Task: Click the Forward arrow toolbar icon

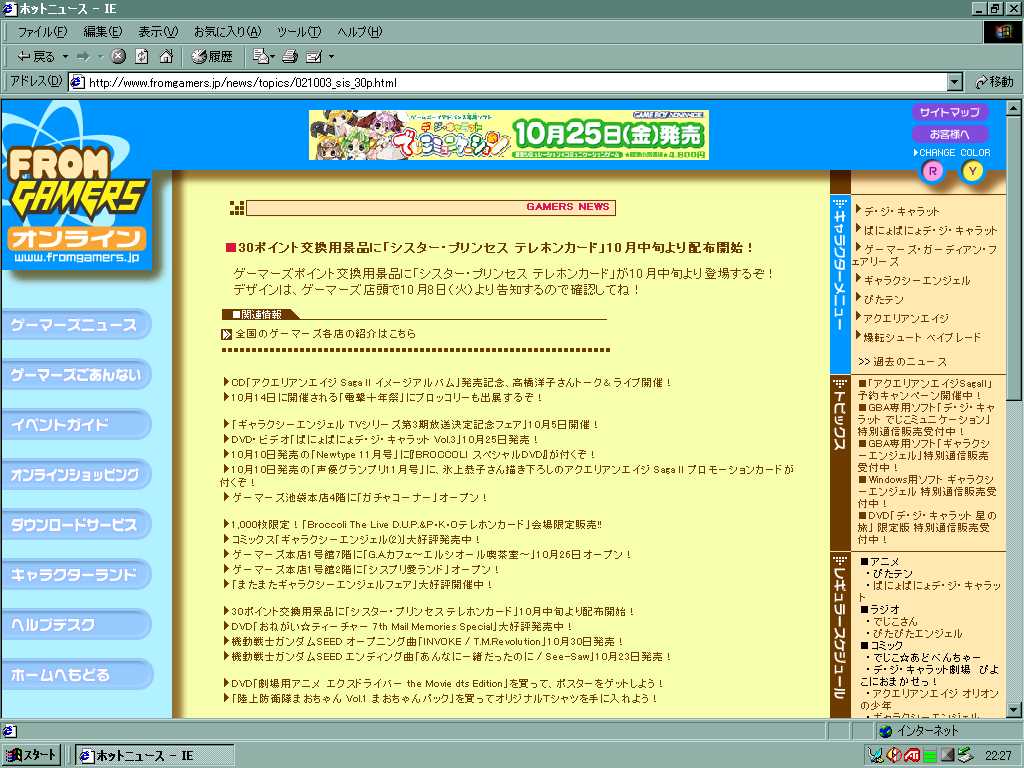Action: (x=83, y=57)
